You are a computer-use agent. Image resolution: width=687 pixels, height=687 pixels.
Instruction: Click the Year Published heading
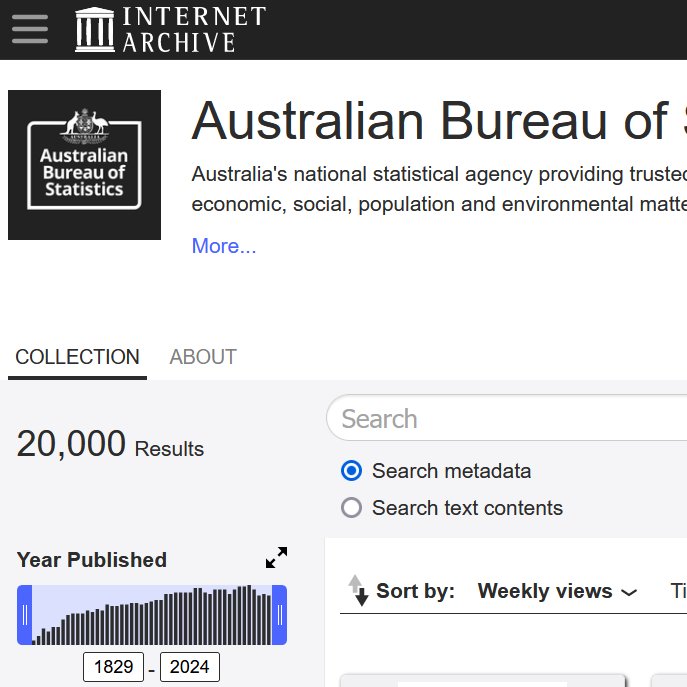click(92, 560)
